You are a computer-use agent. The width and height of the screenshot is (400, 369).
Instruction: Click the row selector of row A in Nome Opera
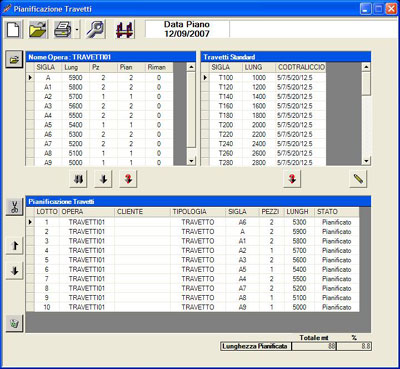pos(30,77)
